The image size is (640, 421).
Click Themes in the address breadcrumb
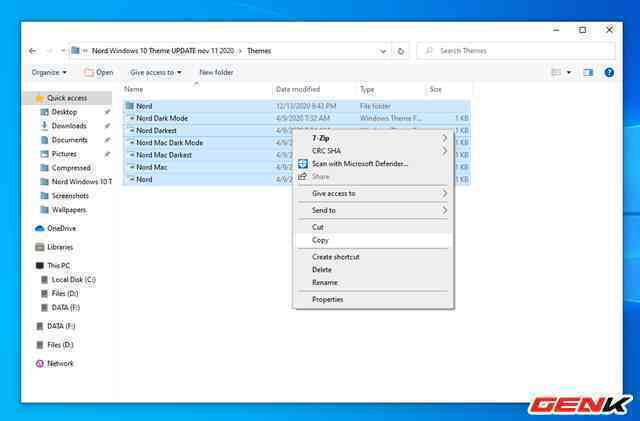coord(259,51)
